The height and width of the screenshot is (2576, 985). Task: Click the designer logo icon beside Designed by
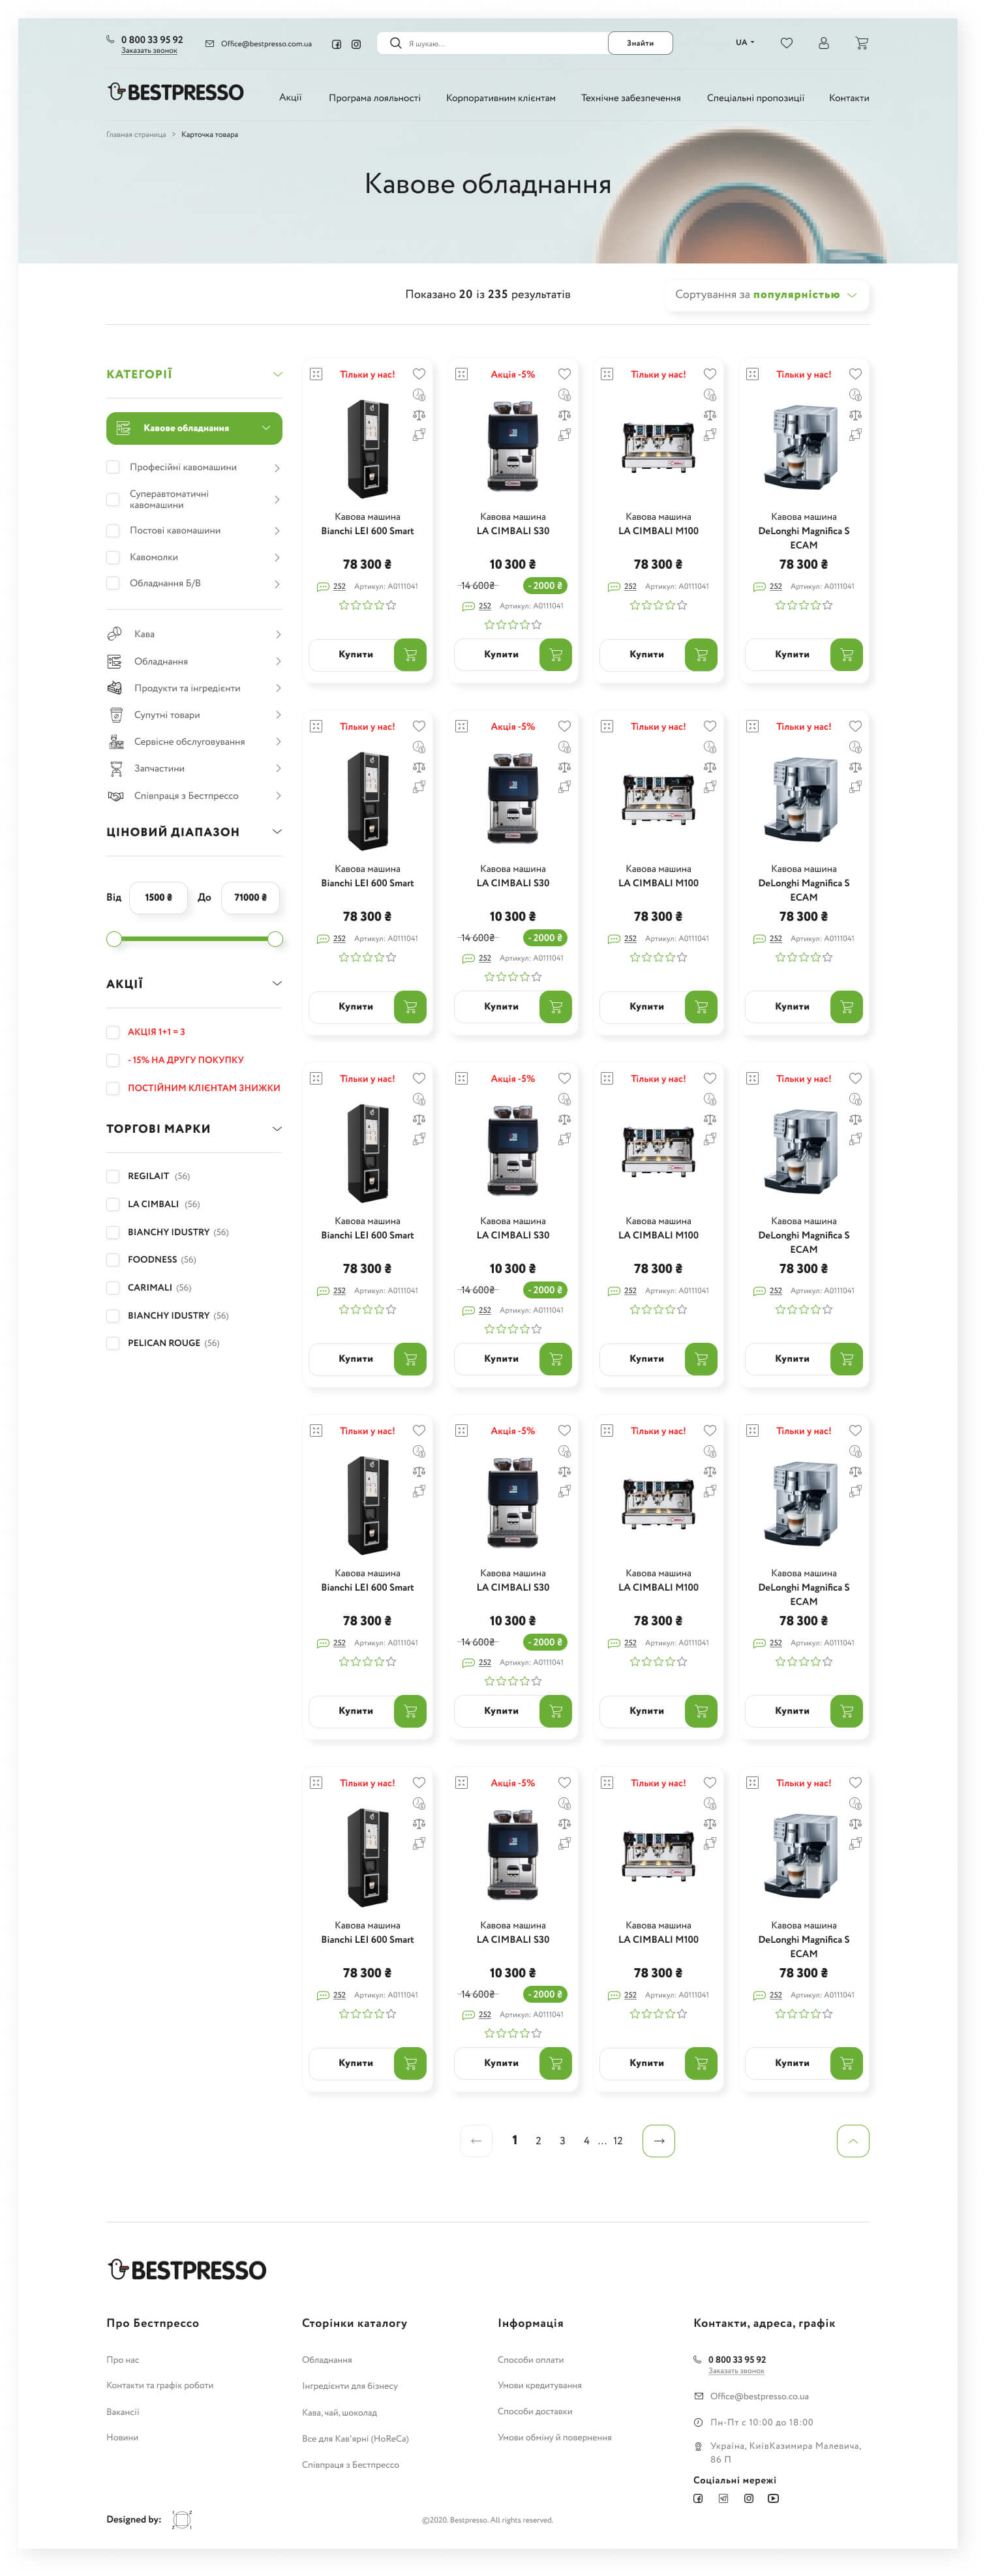[x=181, y=2519]
